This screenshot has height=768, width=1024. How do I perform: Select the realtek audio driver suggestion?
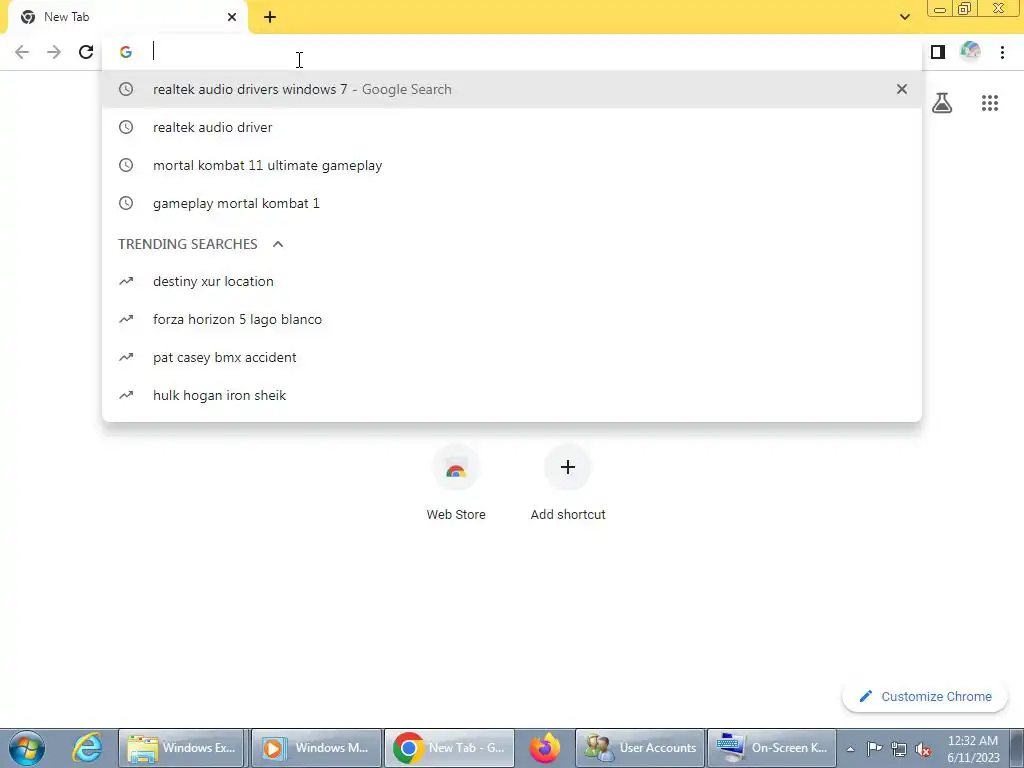tap(512, 127)
